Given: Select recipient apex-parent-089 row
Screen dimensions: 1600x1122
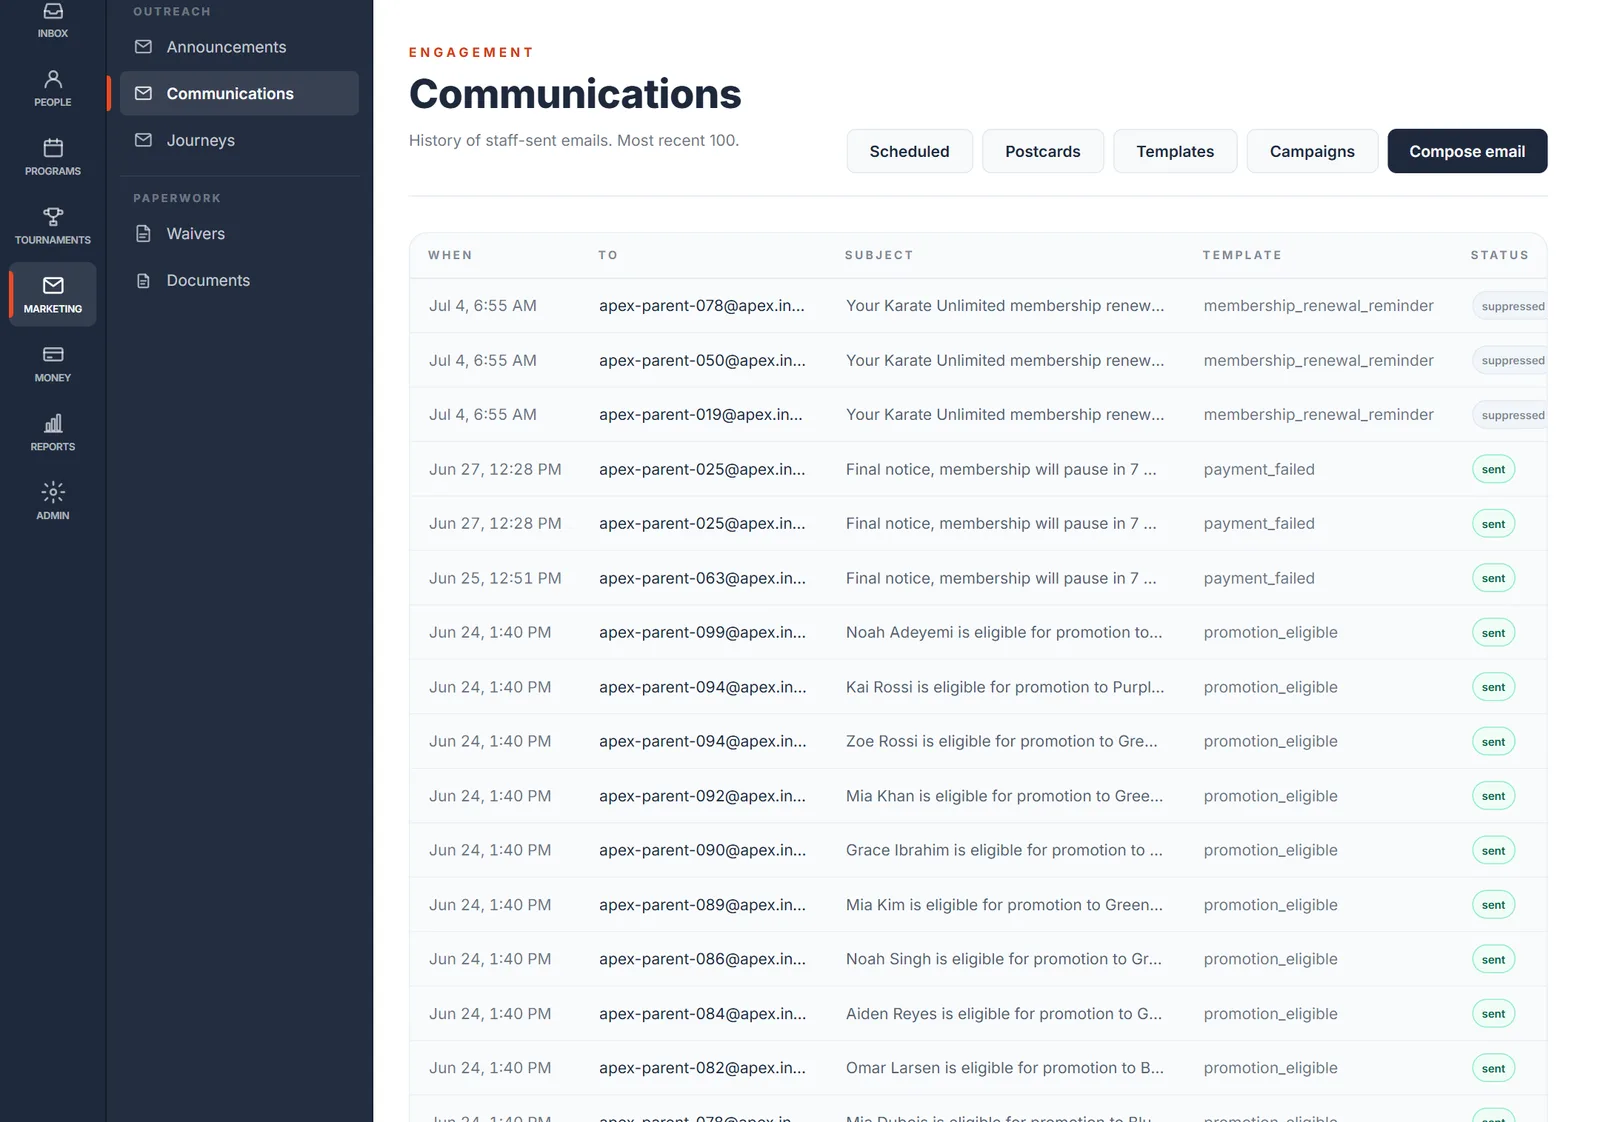Looking at the screenshot, I should (x=702, y=905).
